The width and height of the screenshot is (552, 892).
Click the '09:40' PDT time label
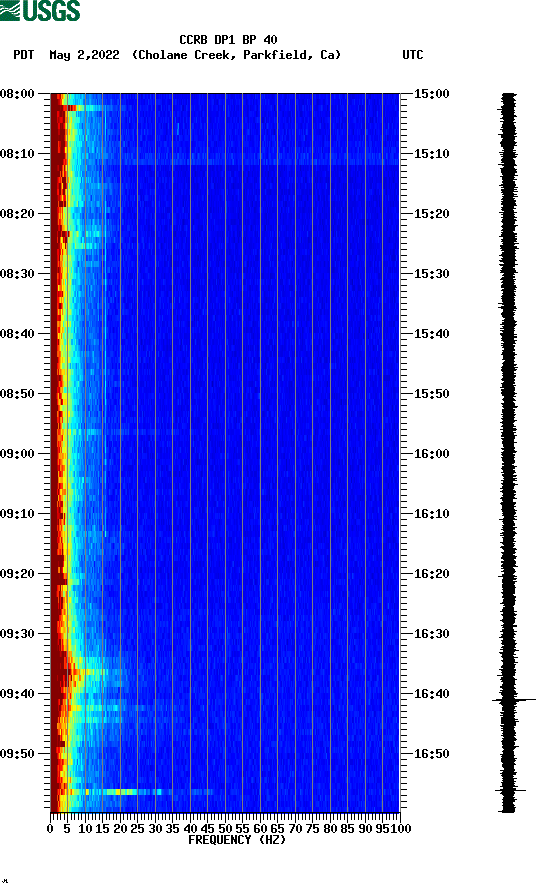point(18,694)
